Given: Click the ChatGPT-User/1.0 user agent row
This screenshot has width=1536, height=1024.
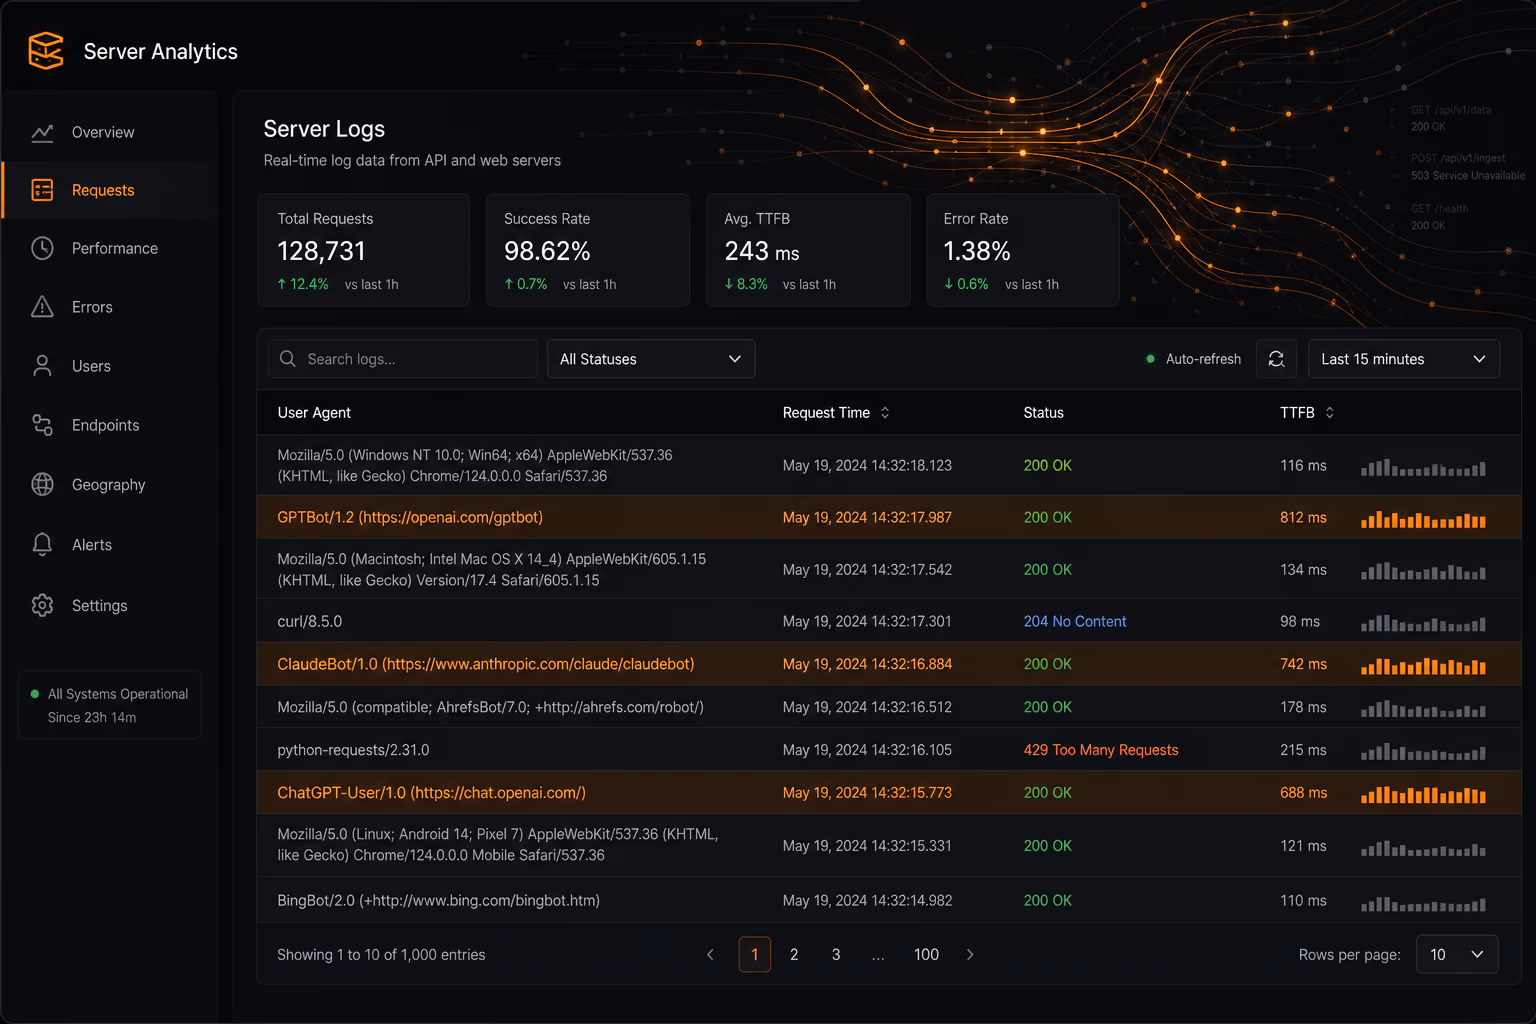Looking at the screenshot, I should [889, 793].
